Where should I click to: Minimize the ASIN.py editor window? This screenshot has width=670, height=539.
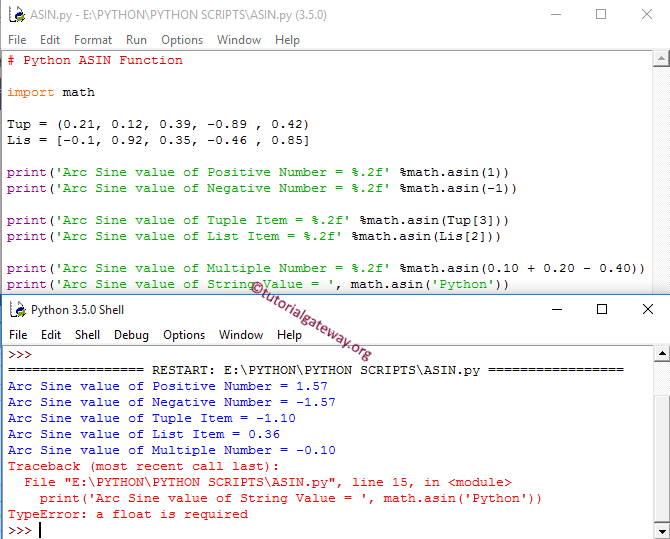pos(556,15)
